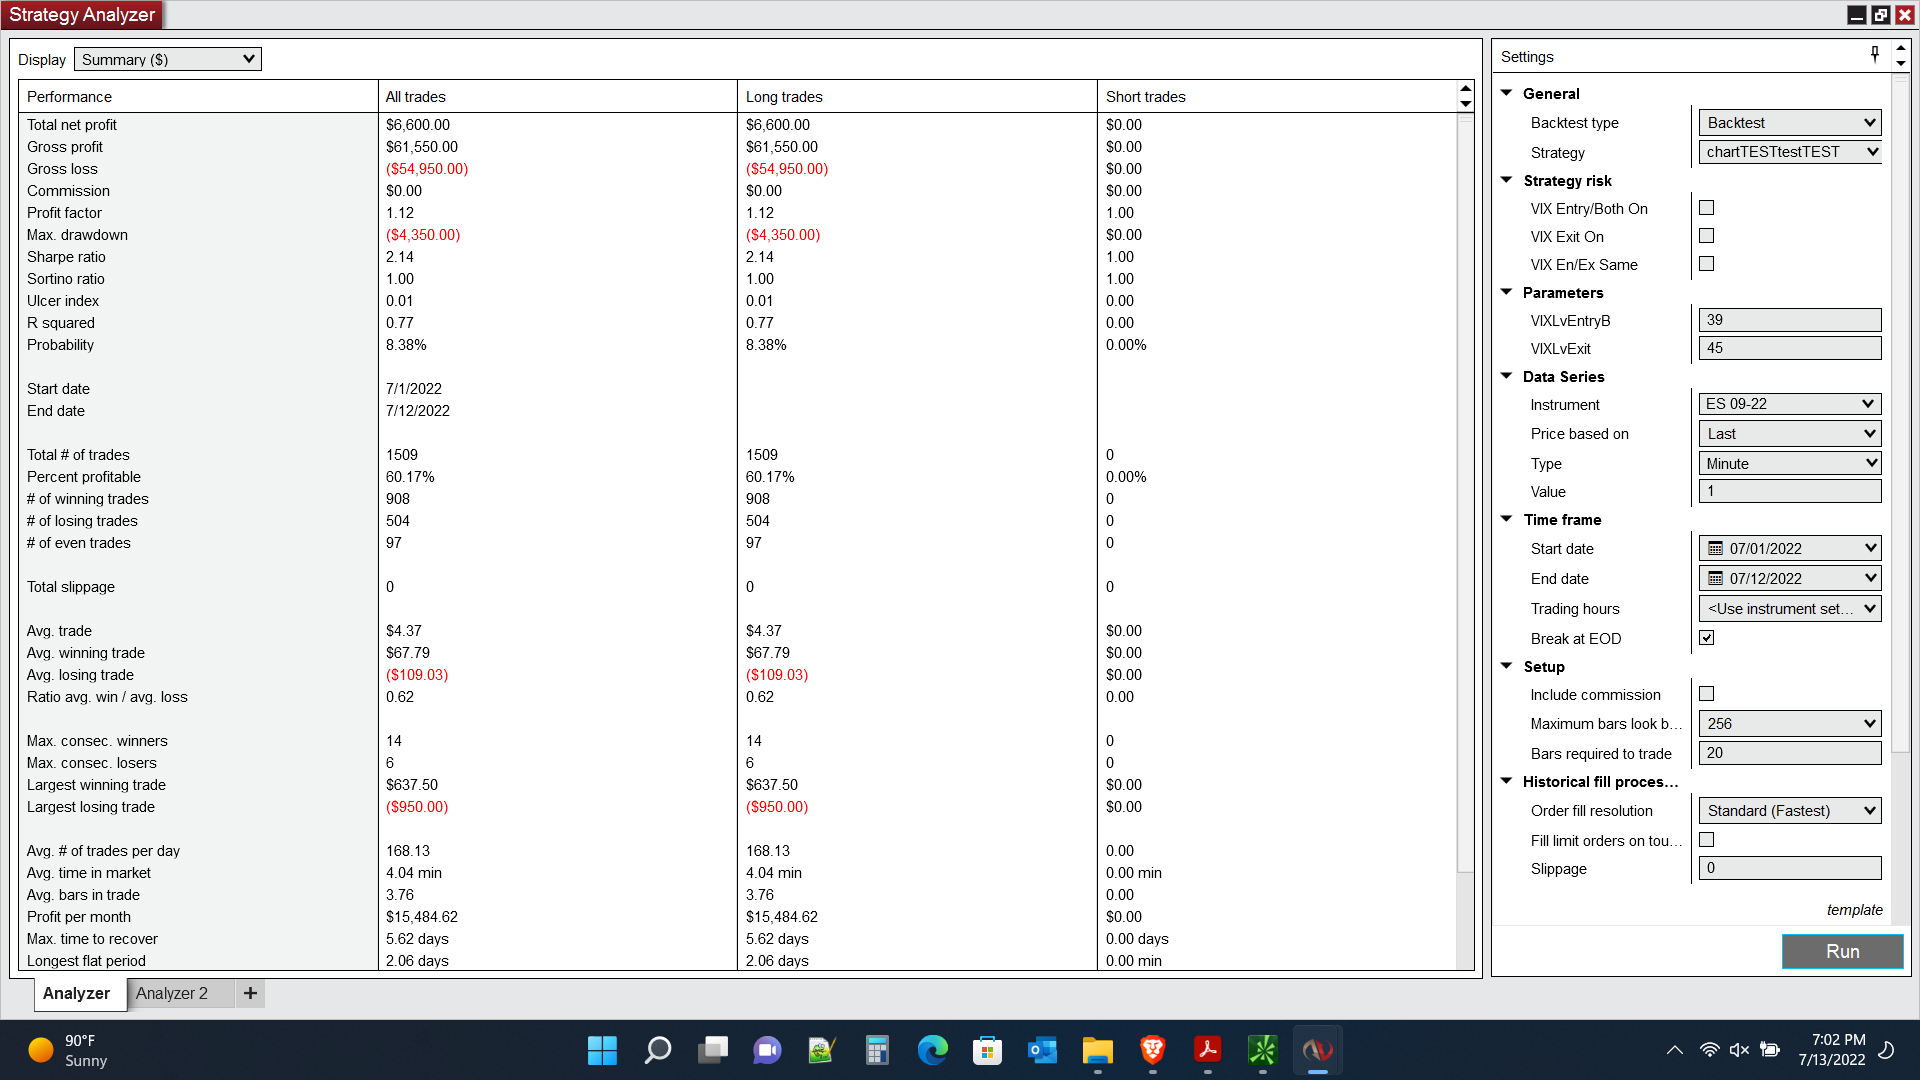
Task: Click the calendar icon in Start date field
Action: click(x=1715, y=548)
